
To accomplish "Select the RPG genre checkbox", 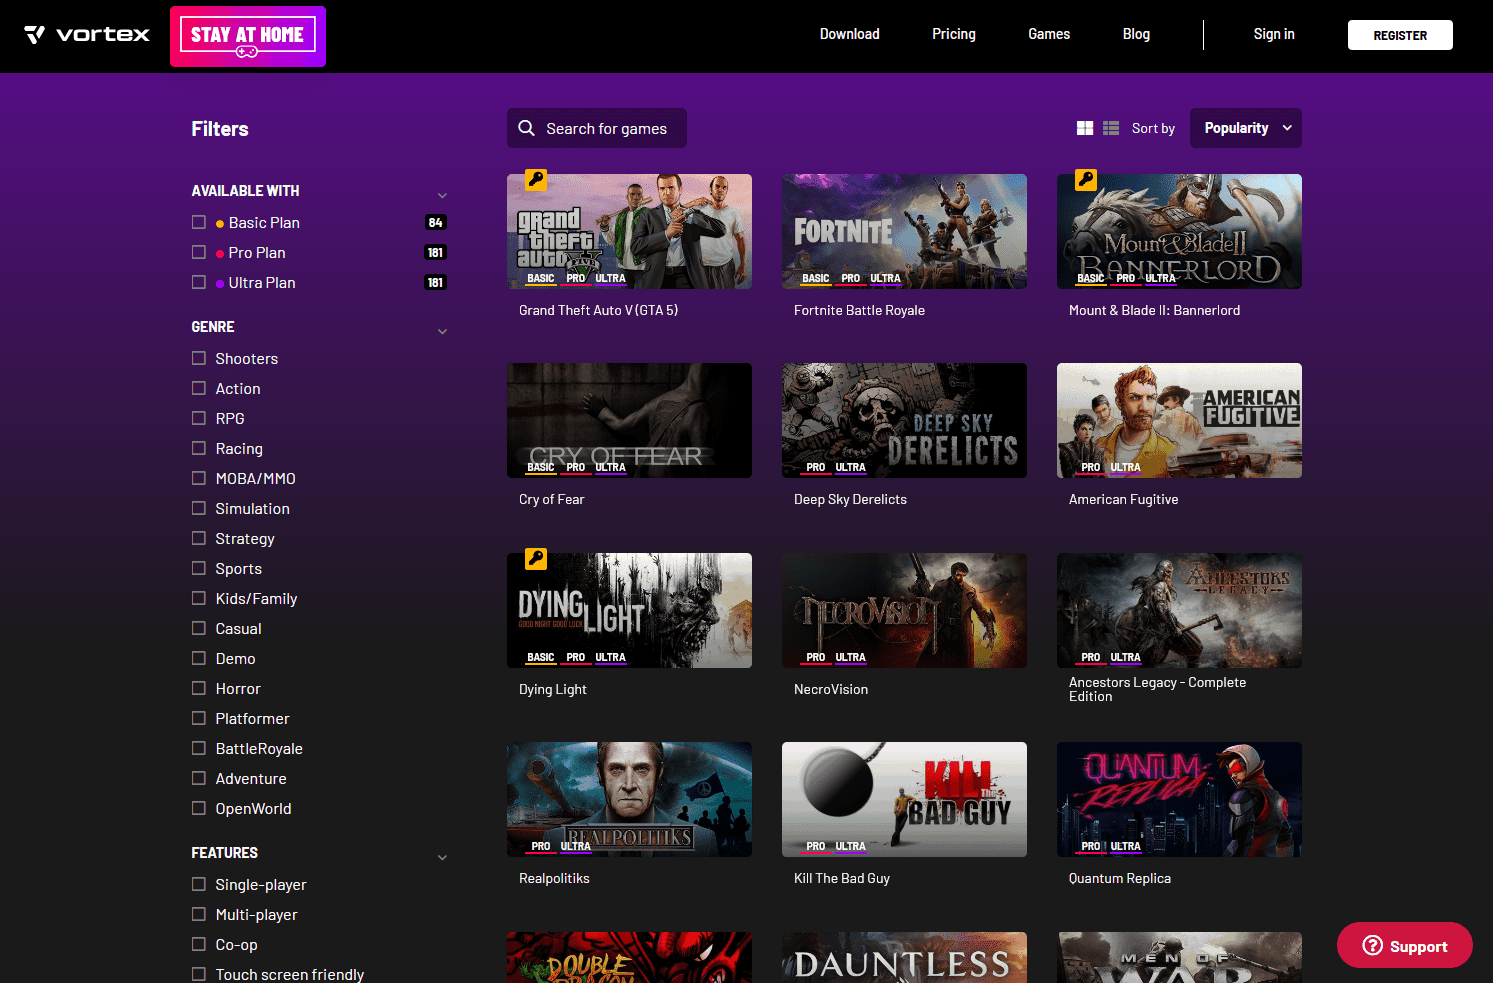I will (x=199, y=418).
